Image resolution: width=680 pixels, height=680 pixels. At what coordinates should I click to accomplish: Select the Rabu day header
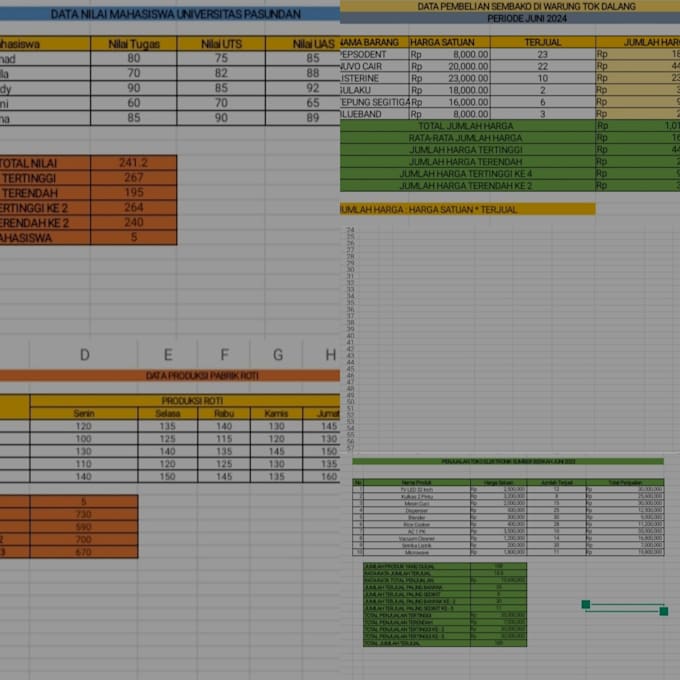[x=224, y=413]
